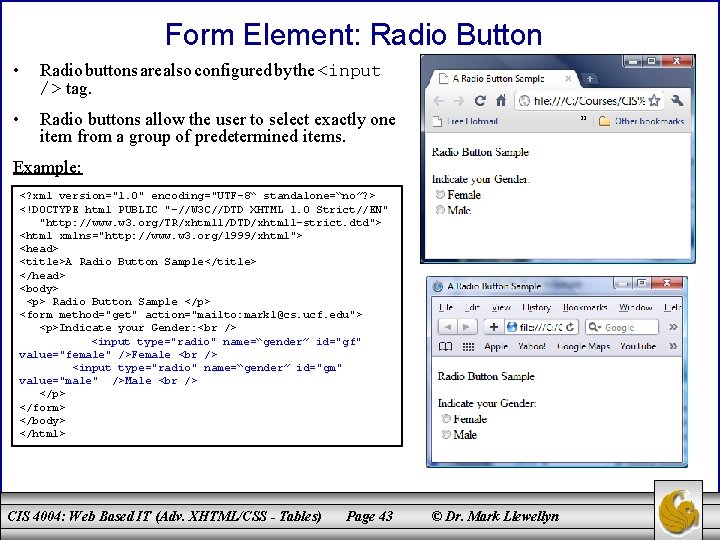Click '</form>' line in code box
The height and width of the screenshot is (540, 720).
point(42,407)
